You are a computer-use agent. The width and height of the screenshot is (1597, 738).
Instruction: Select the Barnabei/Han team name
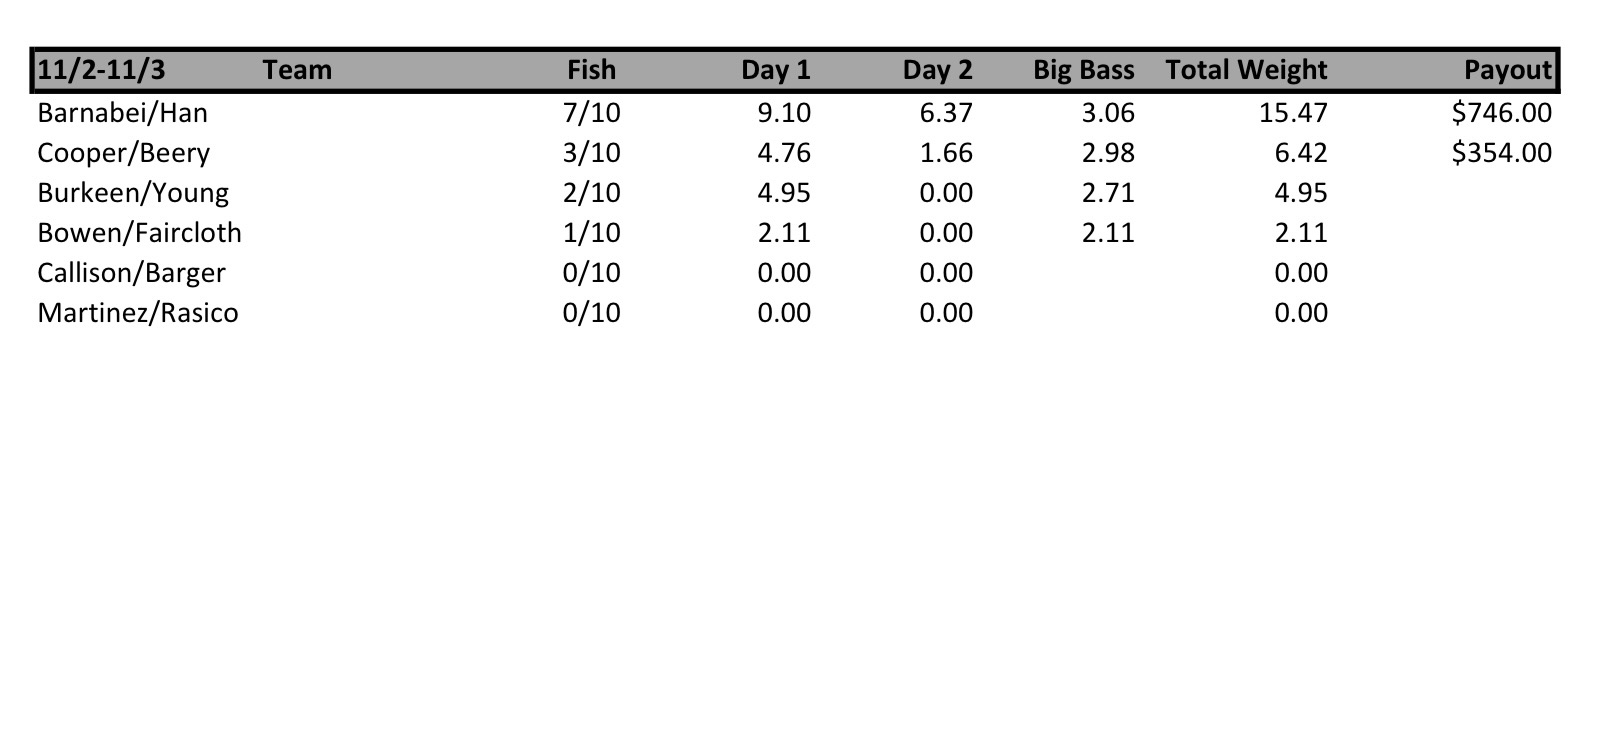(122, 113)
